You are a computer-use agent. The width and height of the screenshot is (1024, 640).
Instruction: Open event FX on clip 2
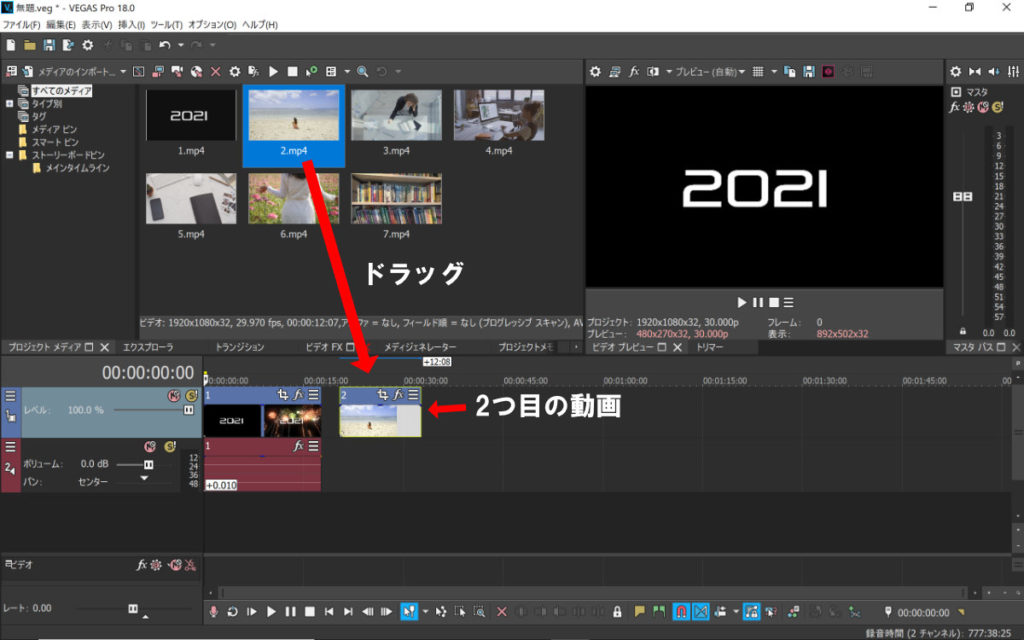(x=397, y=396)
